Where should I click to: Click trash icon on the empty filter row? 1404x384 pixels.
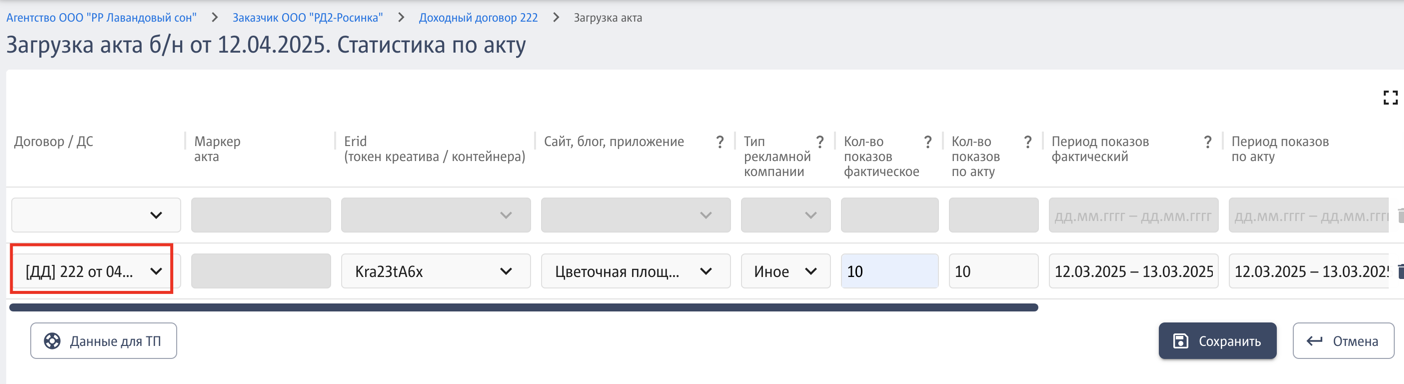coord(1400,215)
